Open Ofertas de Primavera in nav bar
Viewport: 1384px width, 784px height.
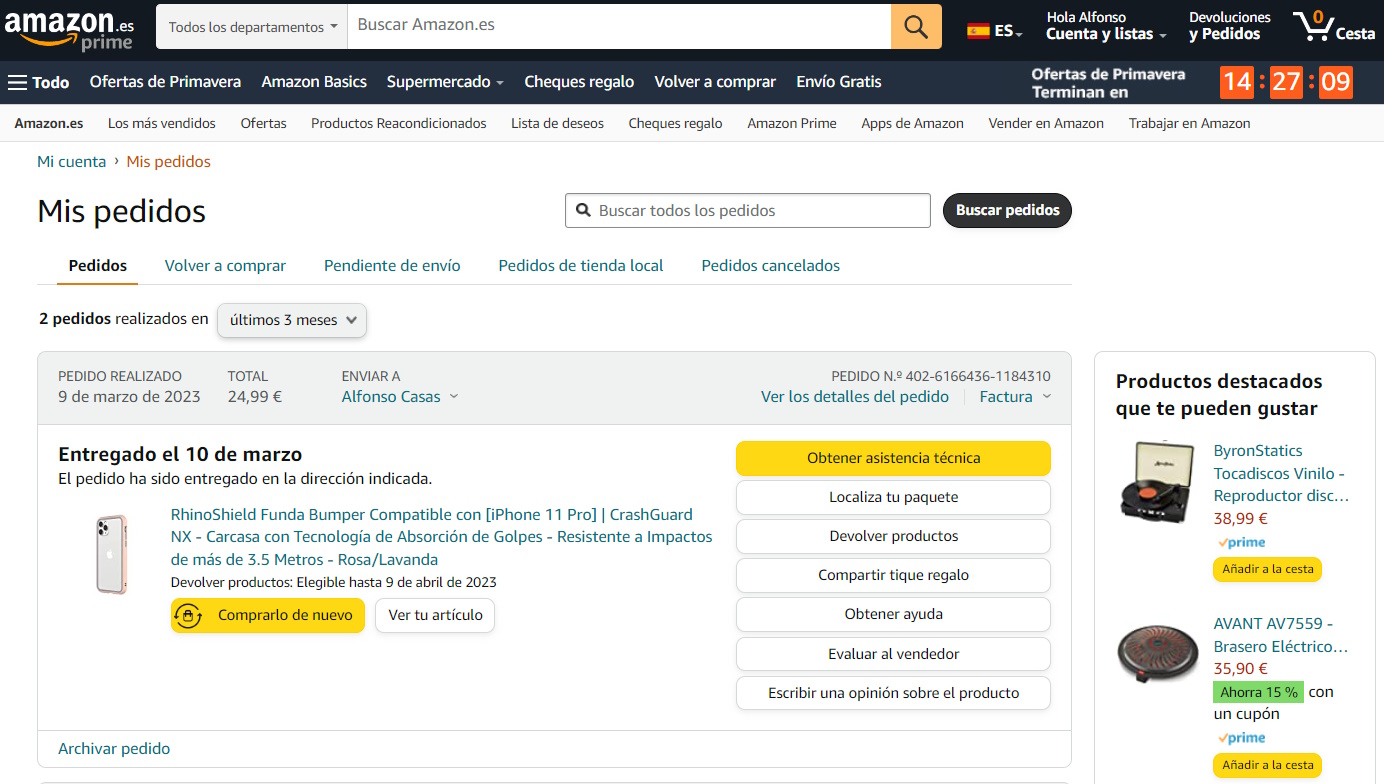click(165, 82)
